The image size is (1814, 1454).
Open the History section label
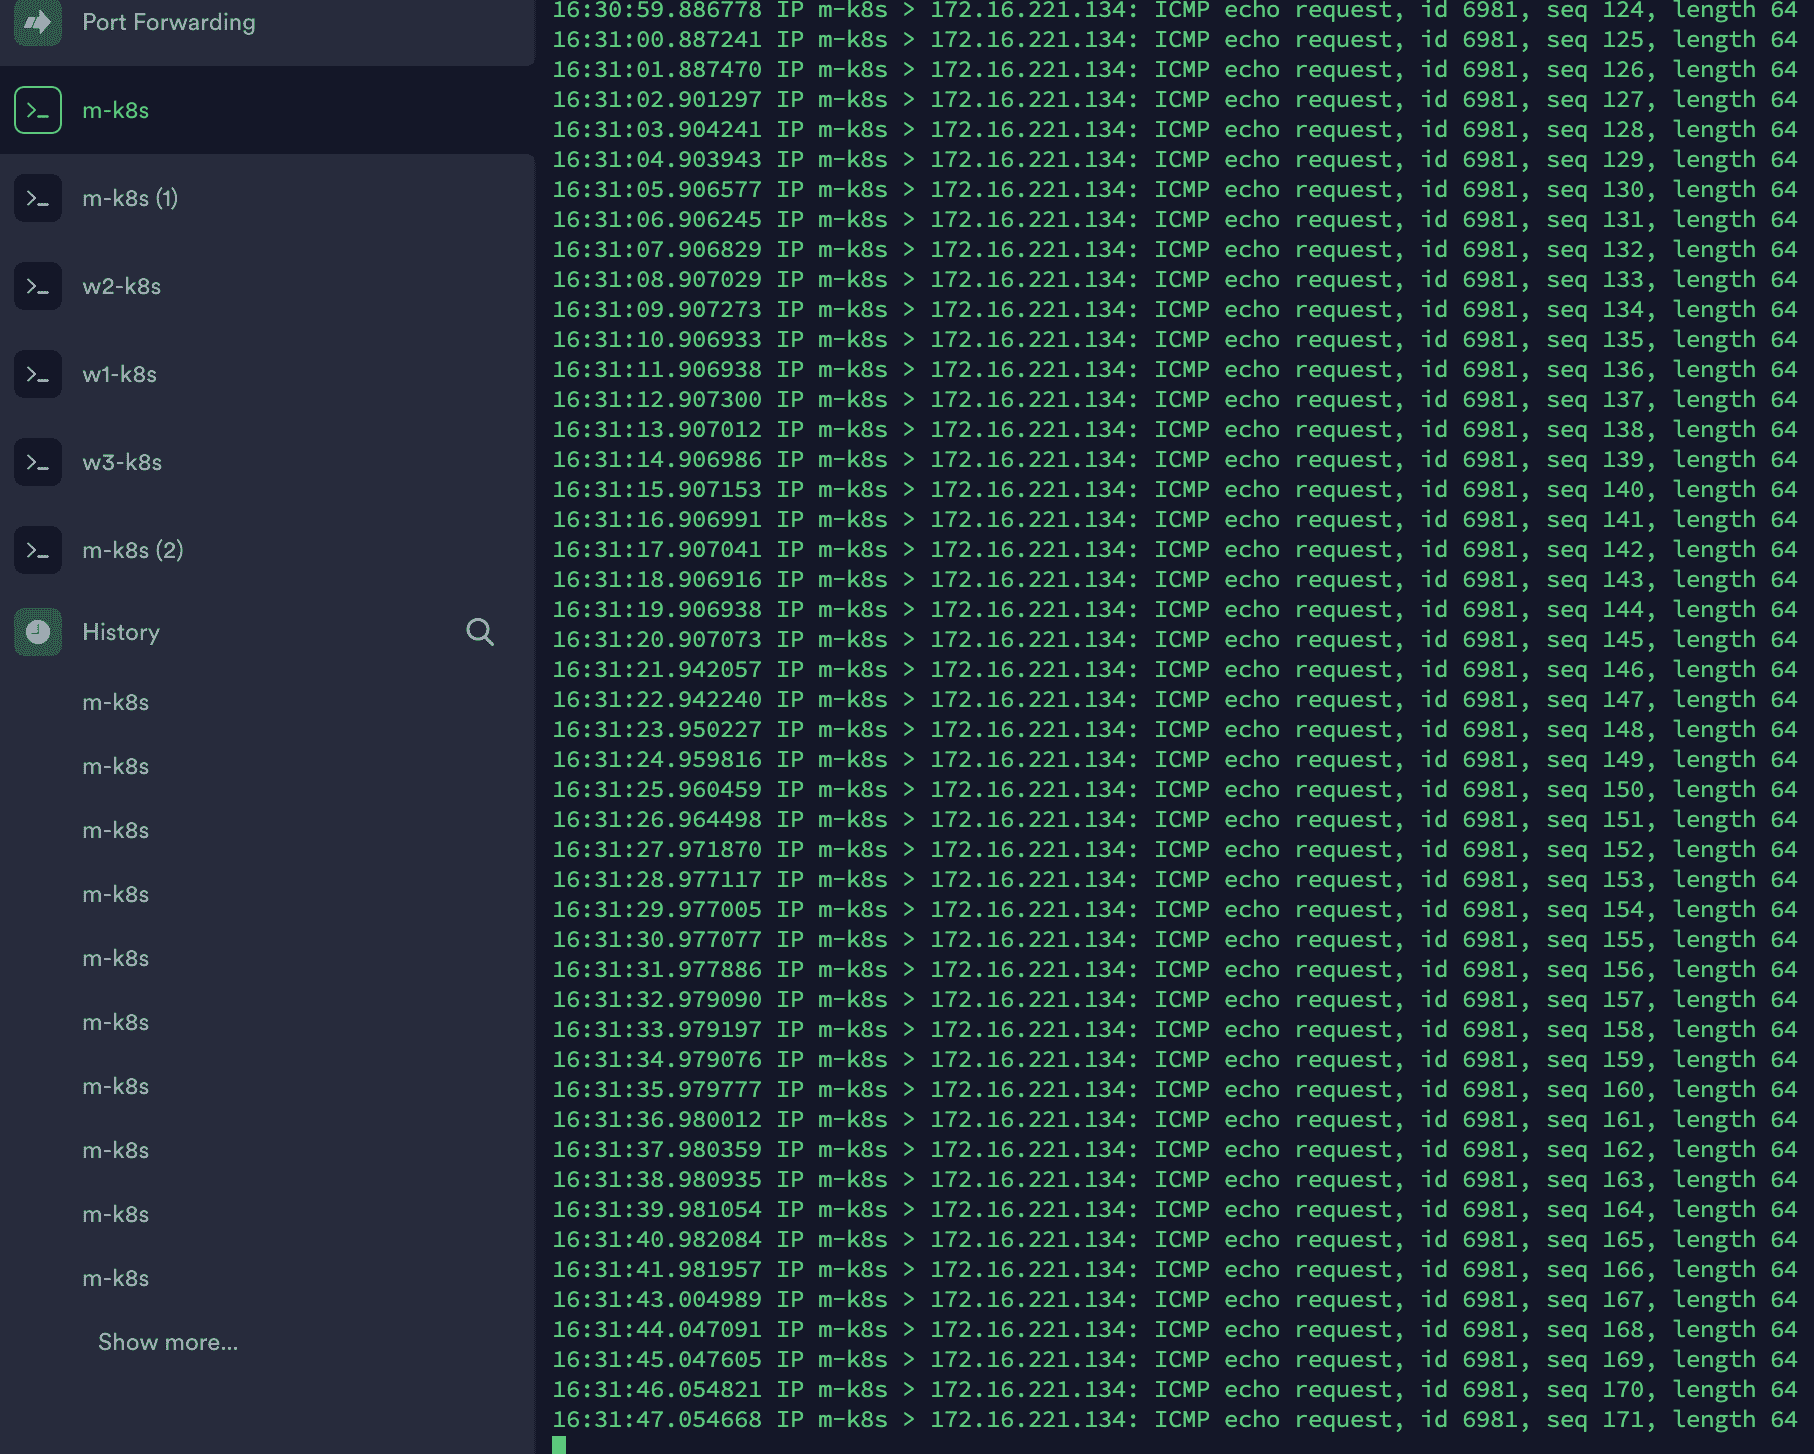(x=121, y=632)
